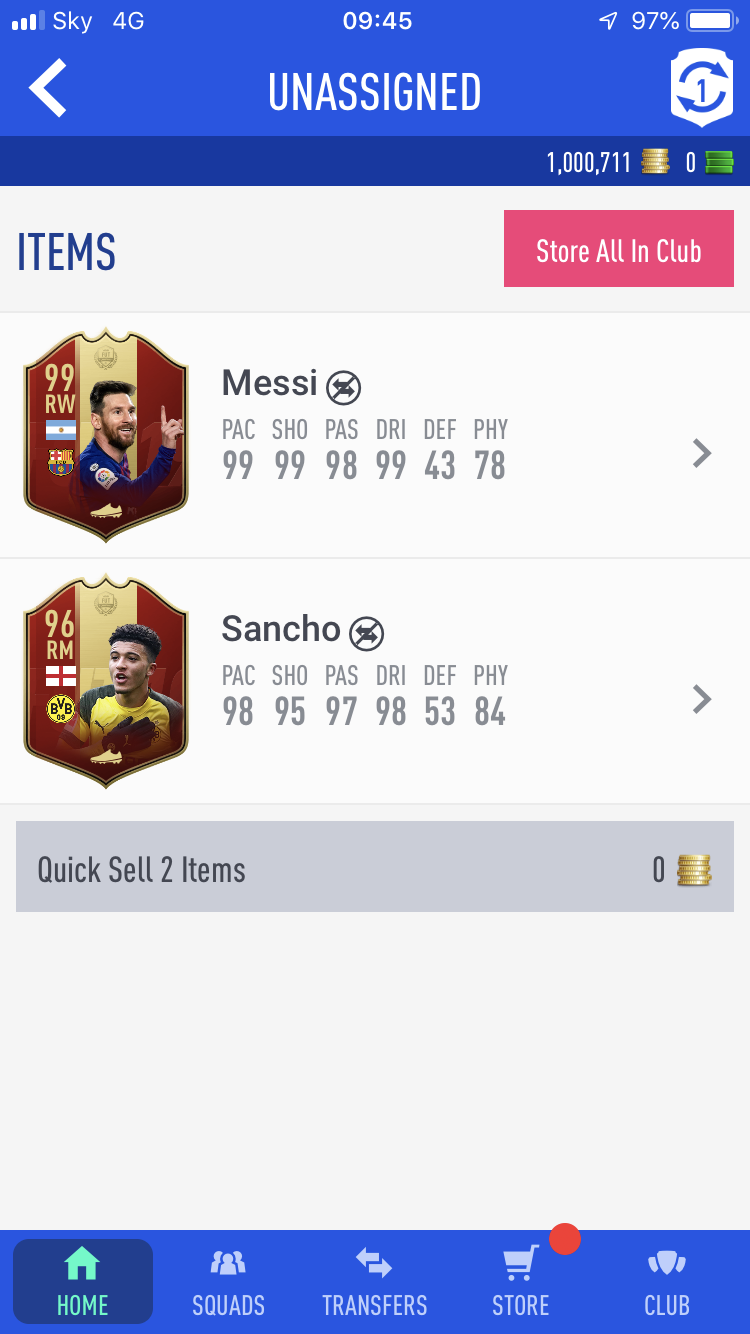The image size is (750, 1334).
Task: Switch to the Club tab
Action: click(667, 1282)
